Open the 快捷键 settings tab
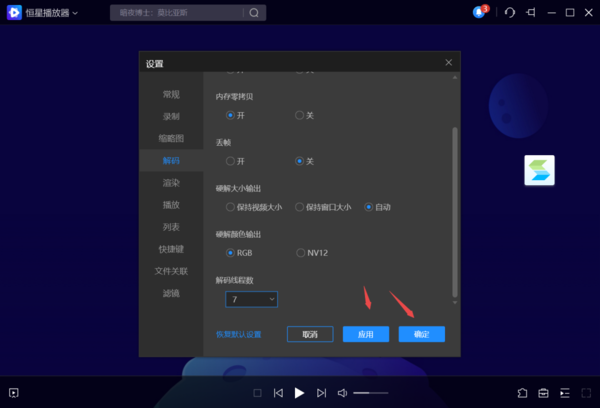 [x=171, y=249]
